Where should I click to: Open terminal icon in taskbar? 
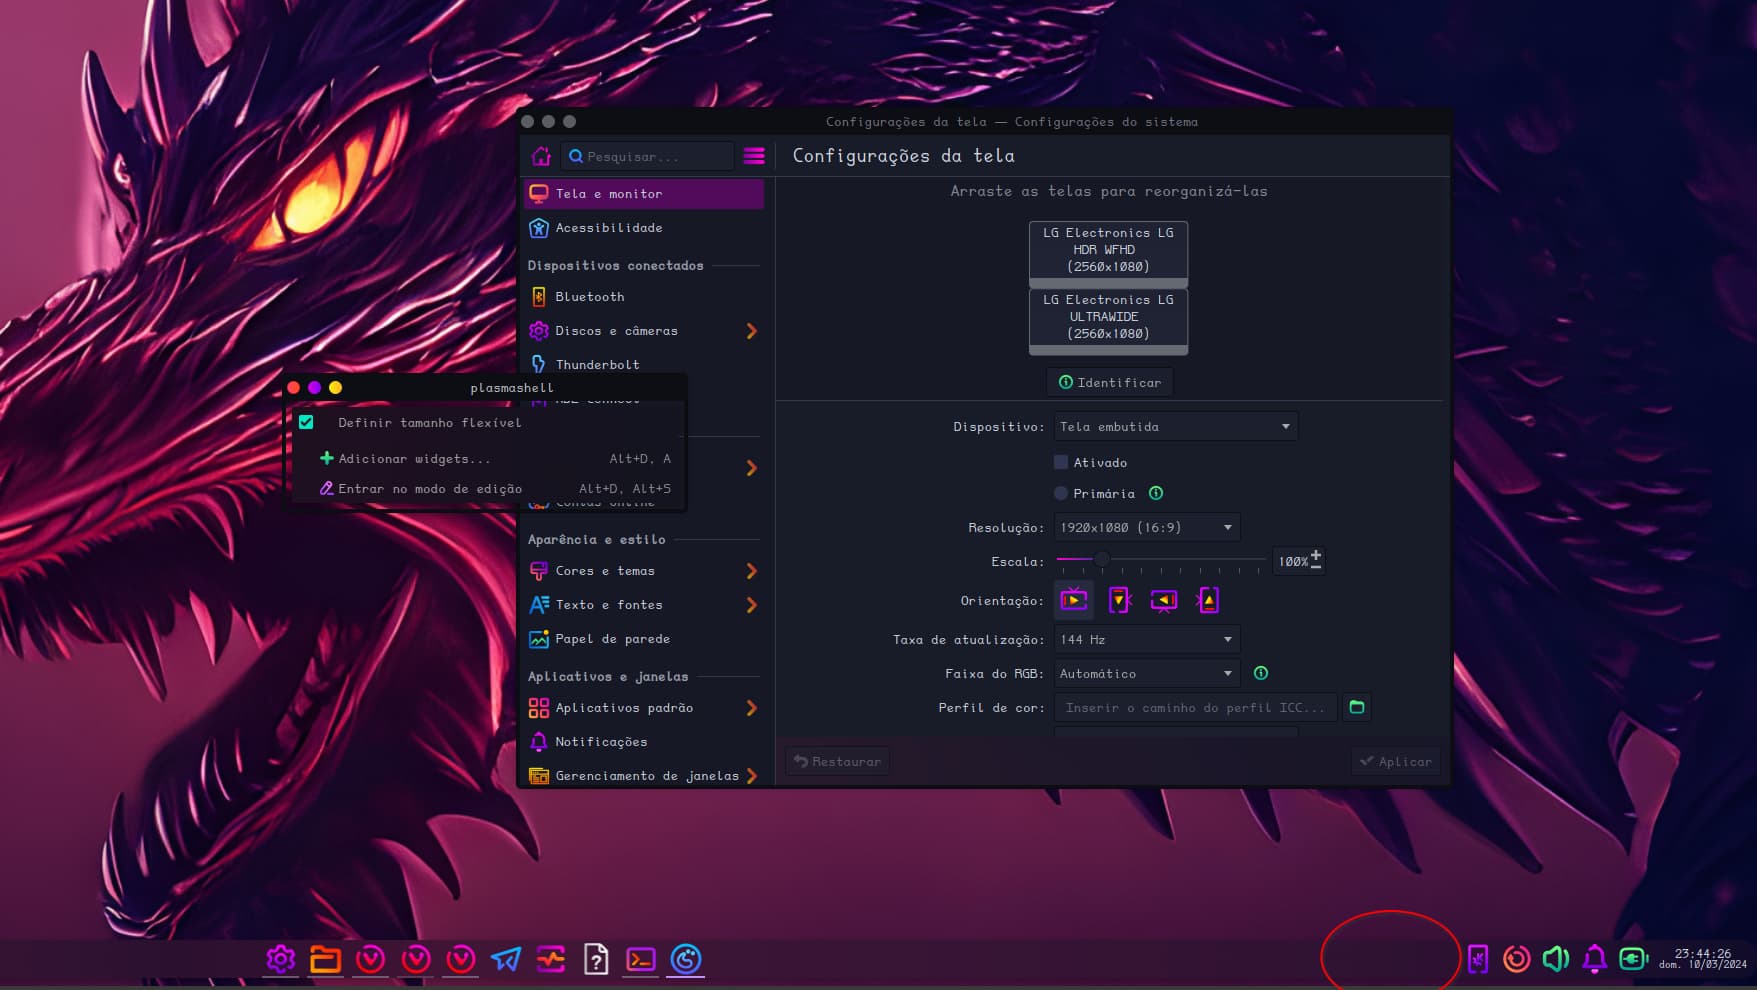click(x=641, y=960)
